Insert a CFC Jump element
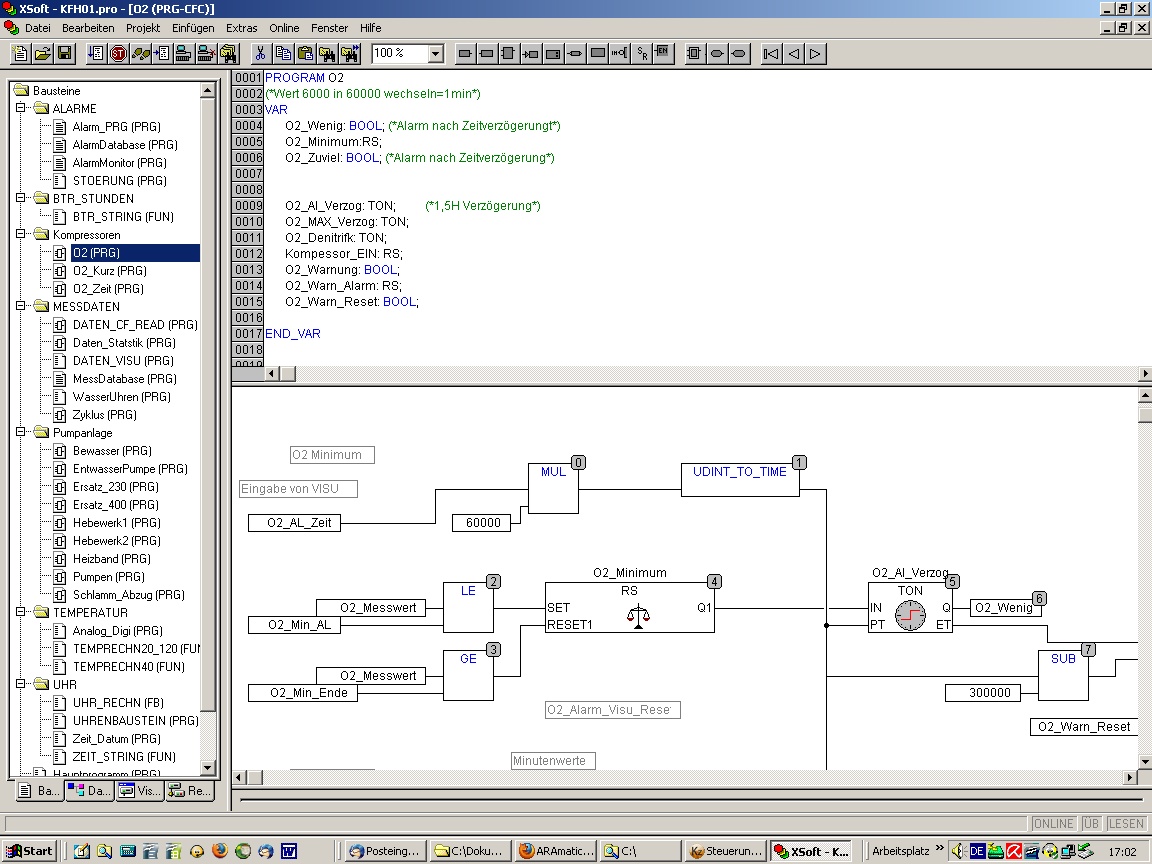The width and height of the screenshot is (1152, 864). (530, 54)
